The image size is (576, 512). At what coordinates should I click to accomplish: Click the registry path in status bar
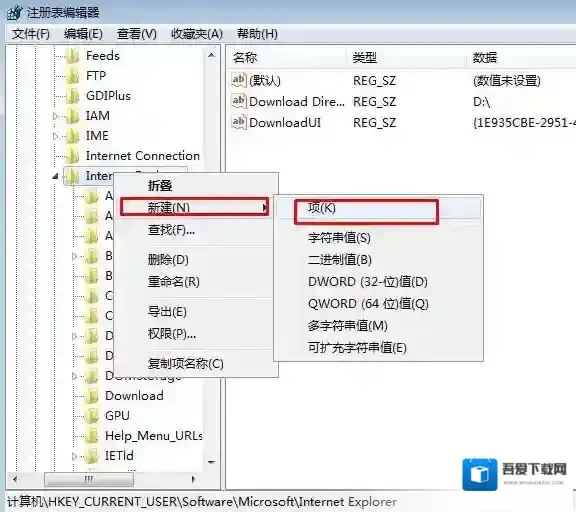202,502
